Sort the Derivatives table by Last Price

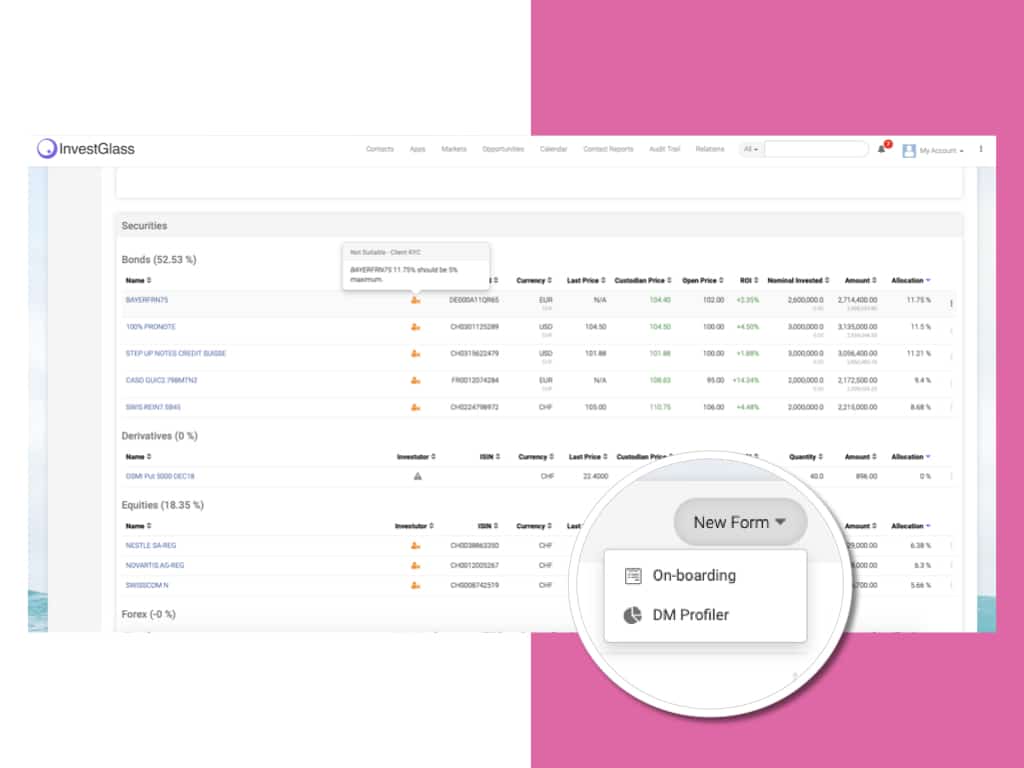pos(588,457)
